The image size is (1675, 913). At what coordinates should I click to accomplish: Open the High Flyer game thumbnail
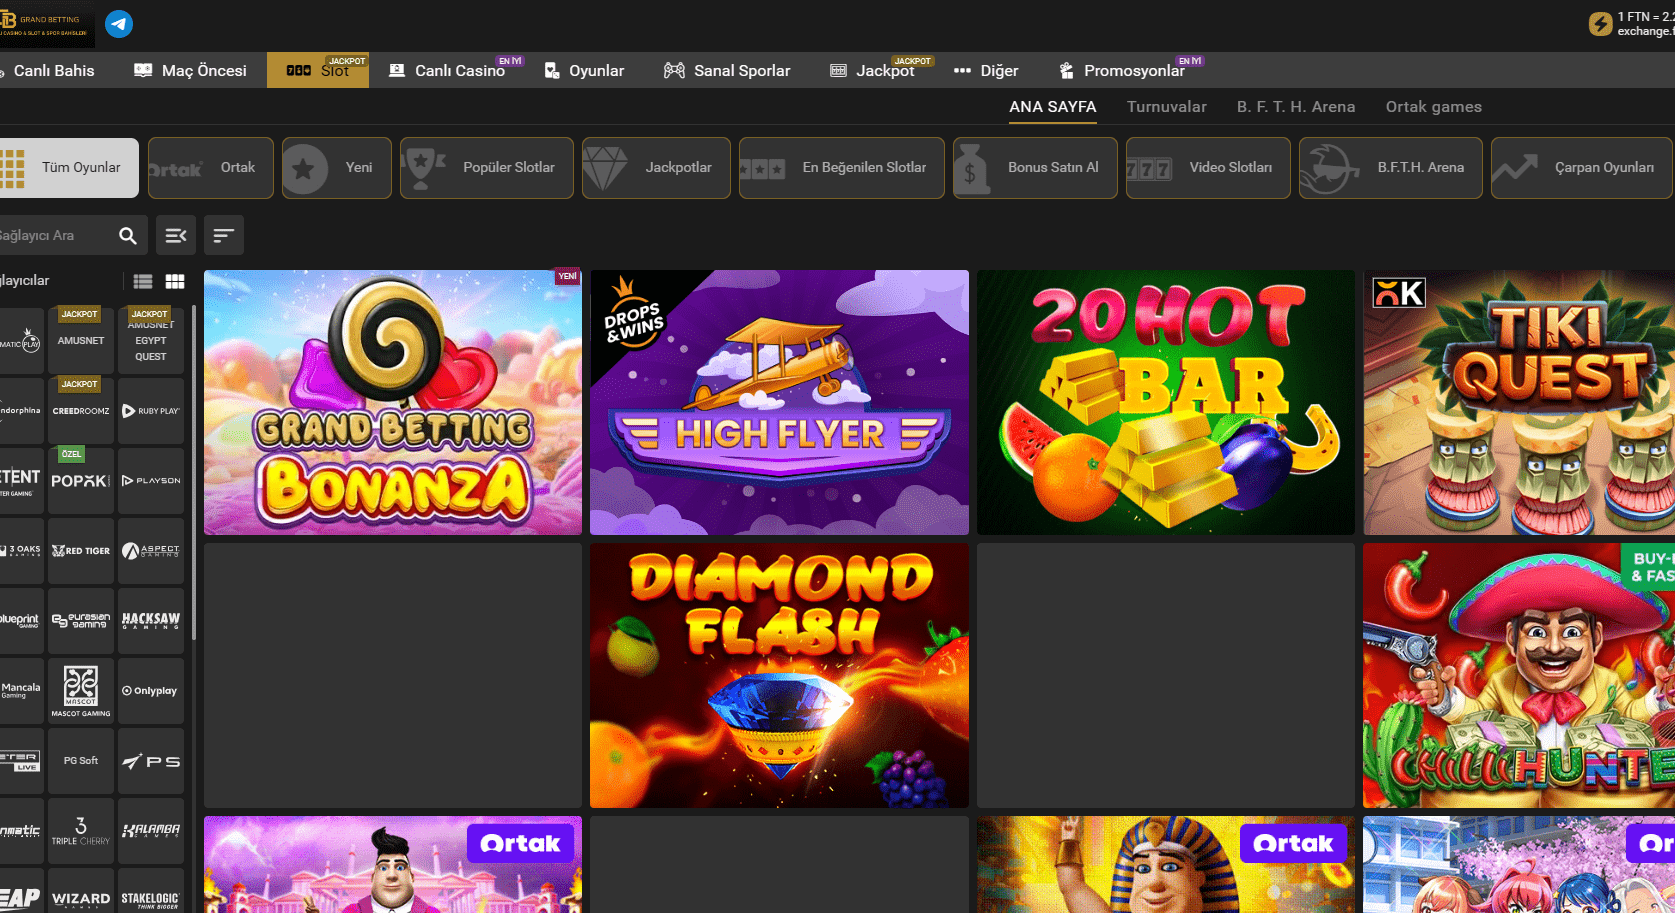779,402
